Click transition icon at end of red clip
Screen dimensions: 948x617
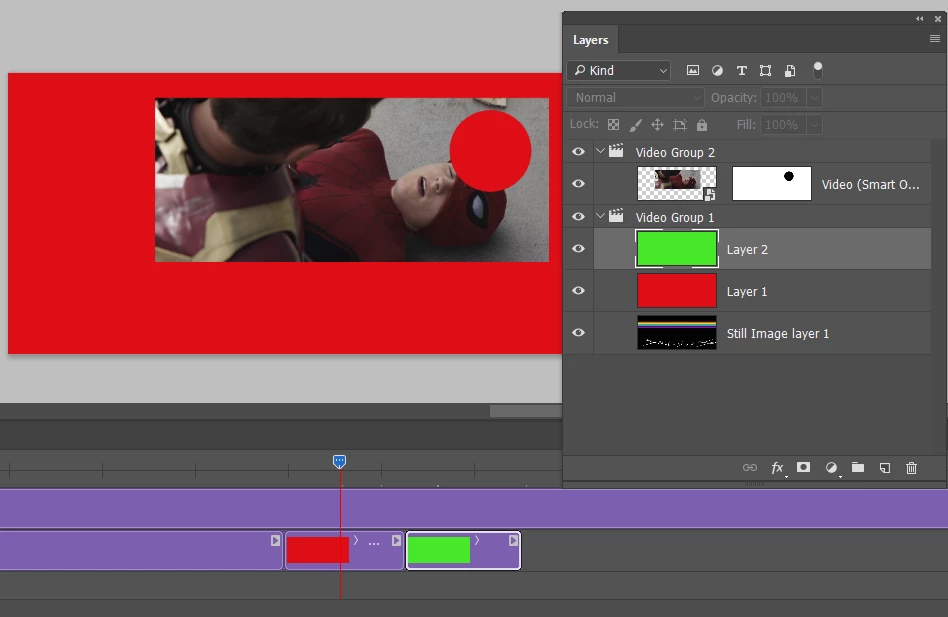click(x=397, y=540)
